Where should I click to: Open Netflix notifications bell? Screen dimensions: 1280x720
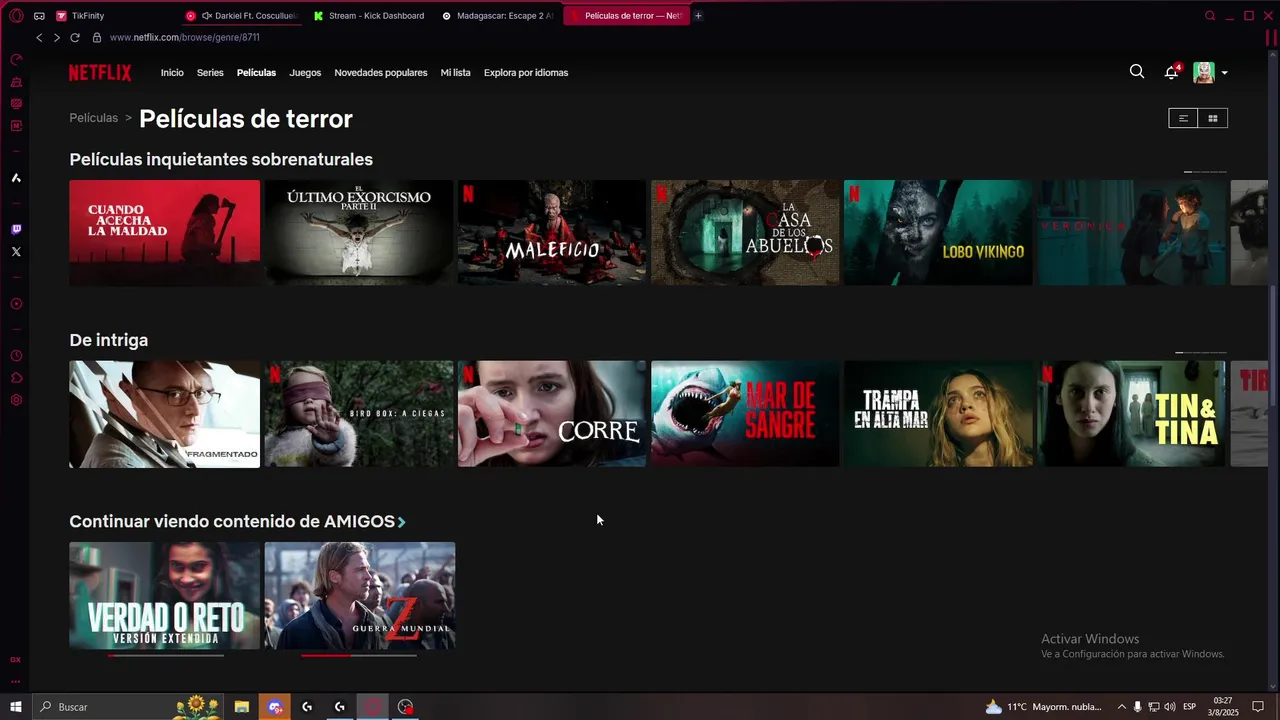point(1171,72)
